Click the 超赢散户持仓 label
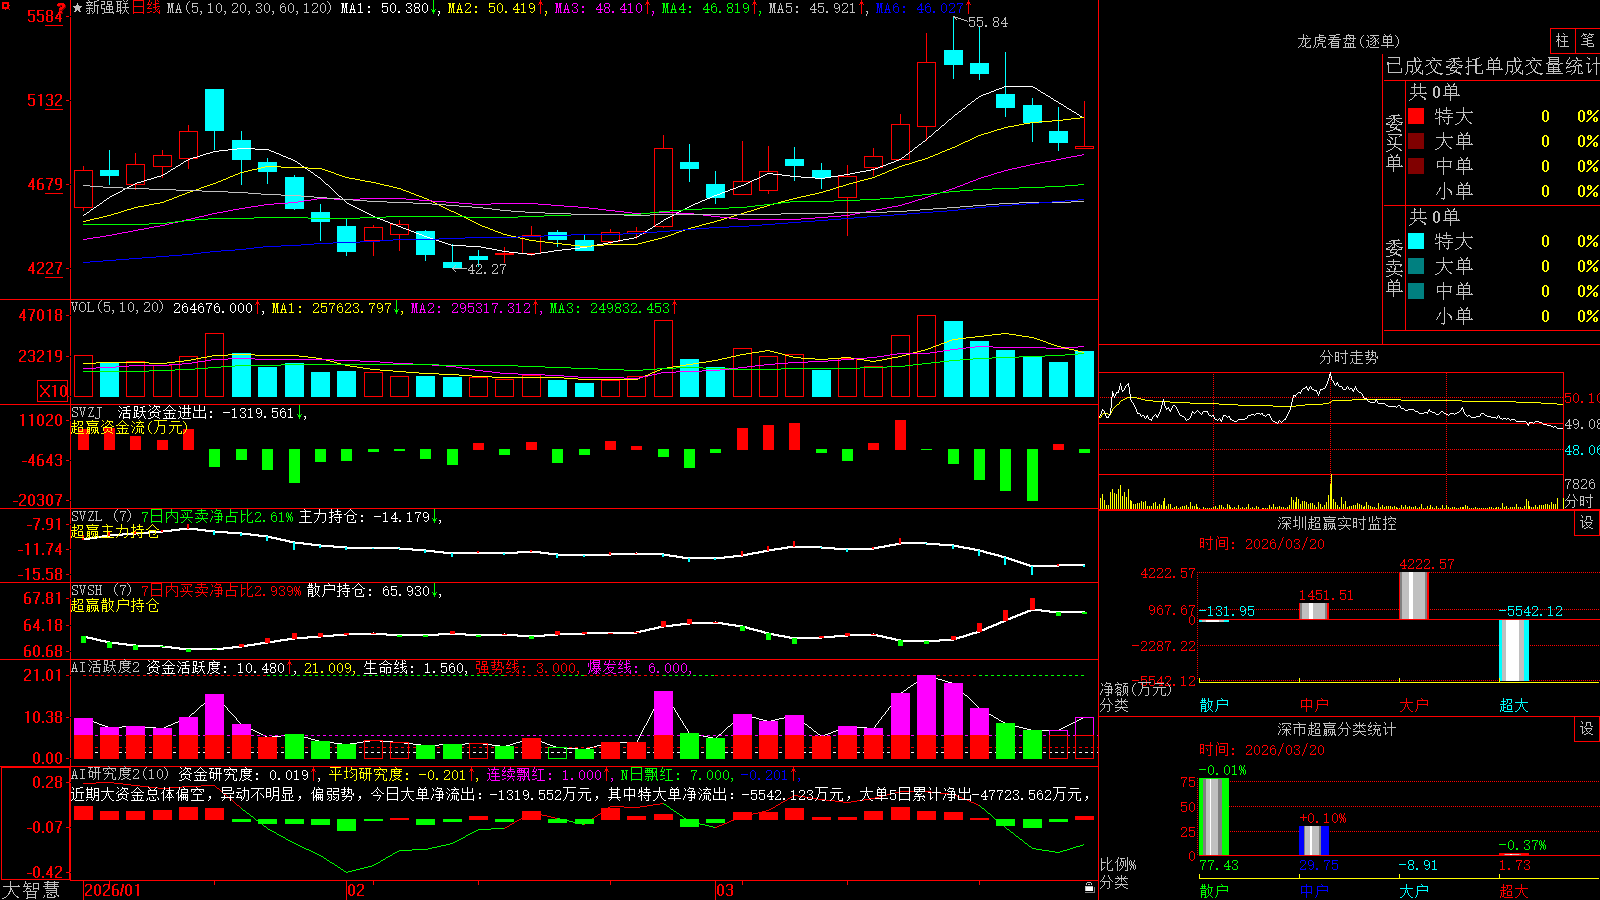Screen dimensions: 1600x900 pyautogui.click(x=115, y=605)
